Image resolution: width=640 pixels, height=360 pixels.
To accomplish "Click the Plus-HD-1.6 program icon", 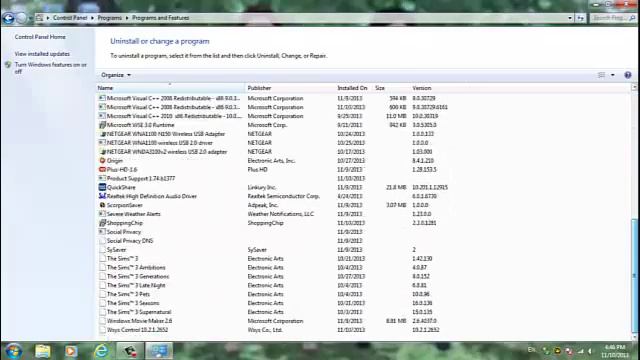I will click(x=102, y=169).
